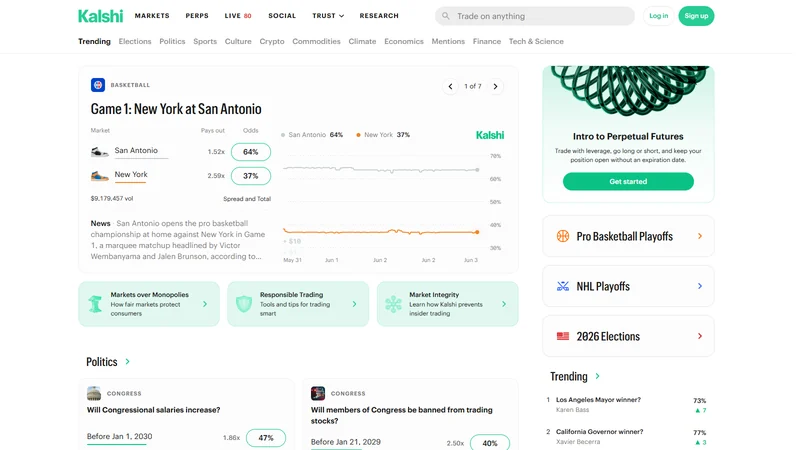Click the 40% odds on stock trading ban
Screen dimensions: 800x450
(490, 443)
